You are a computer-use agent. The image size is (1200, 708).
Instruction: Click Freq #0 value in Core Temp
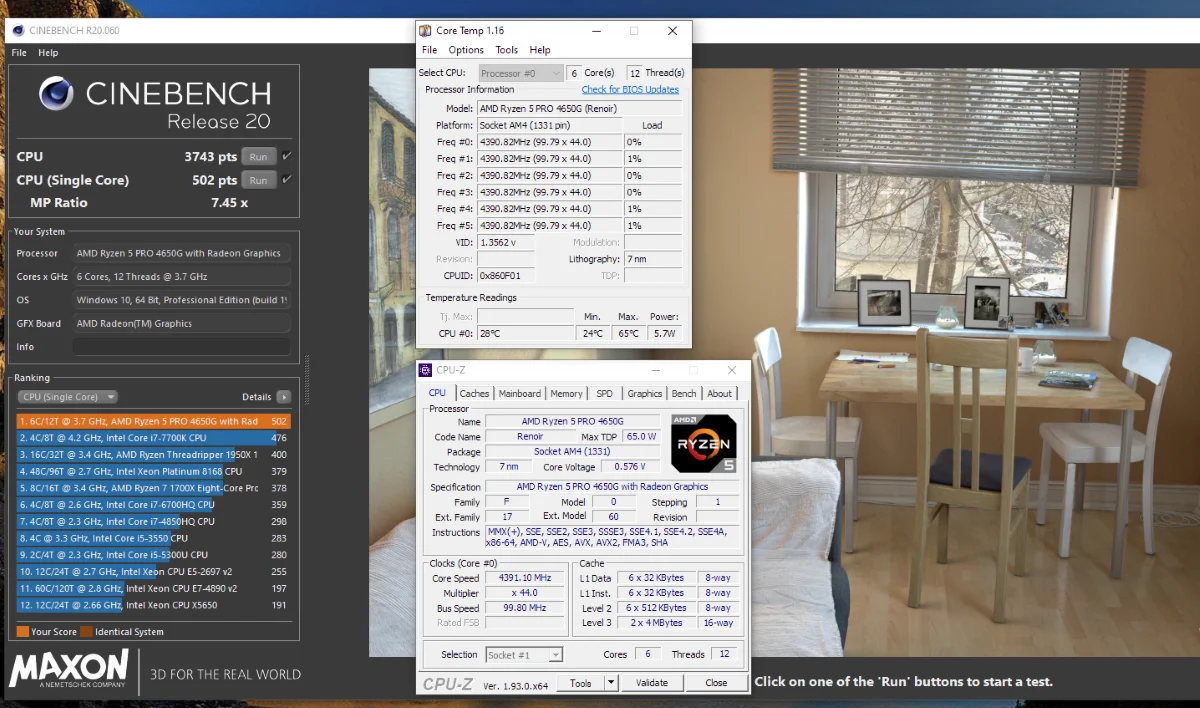549,142
